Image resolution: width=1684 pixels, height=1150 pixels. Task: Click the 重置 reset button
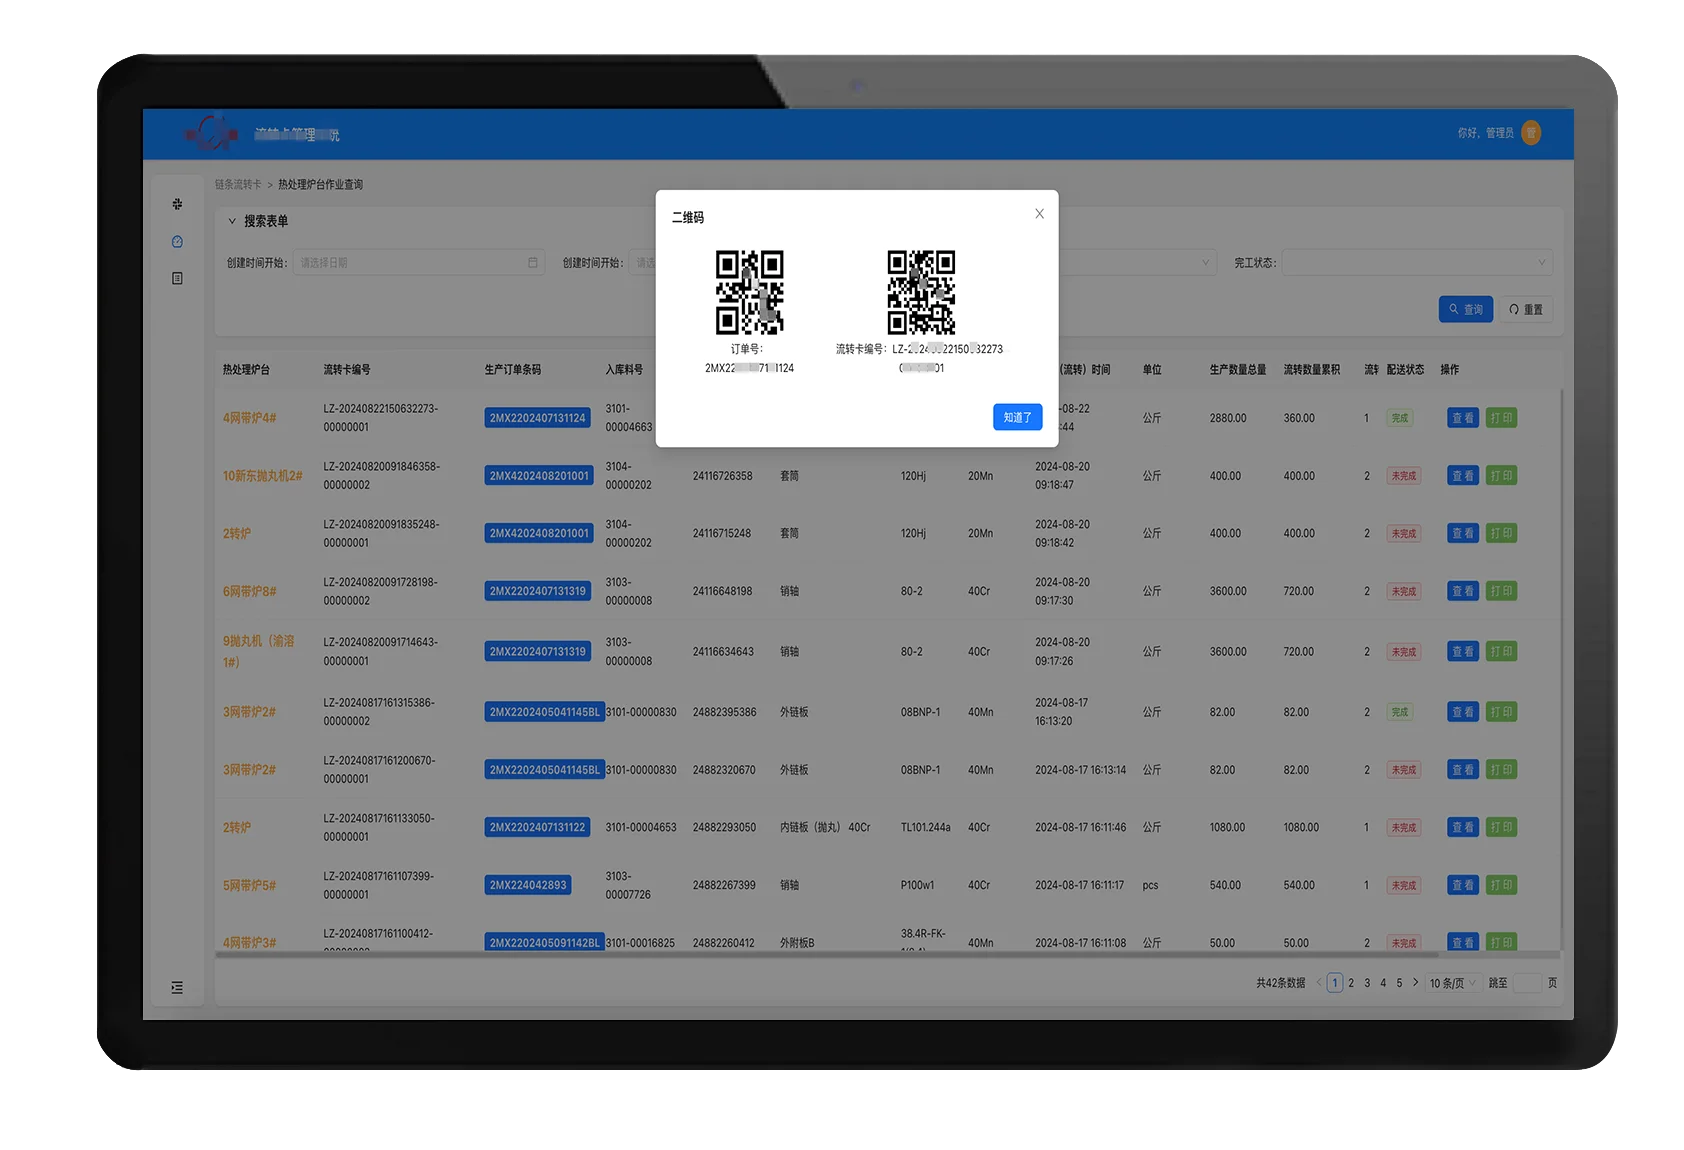1525,310
